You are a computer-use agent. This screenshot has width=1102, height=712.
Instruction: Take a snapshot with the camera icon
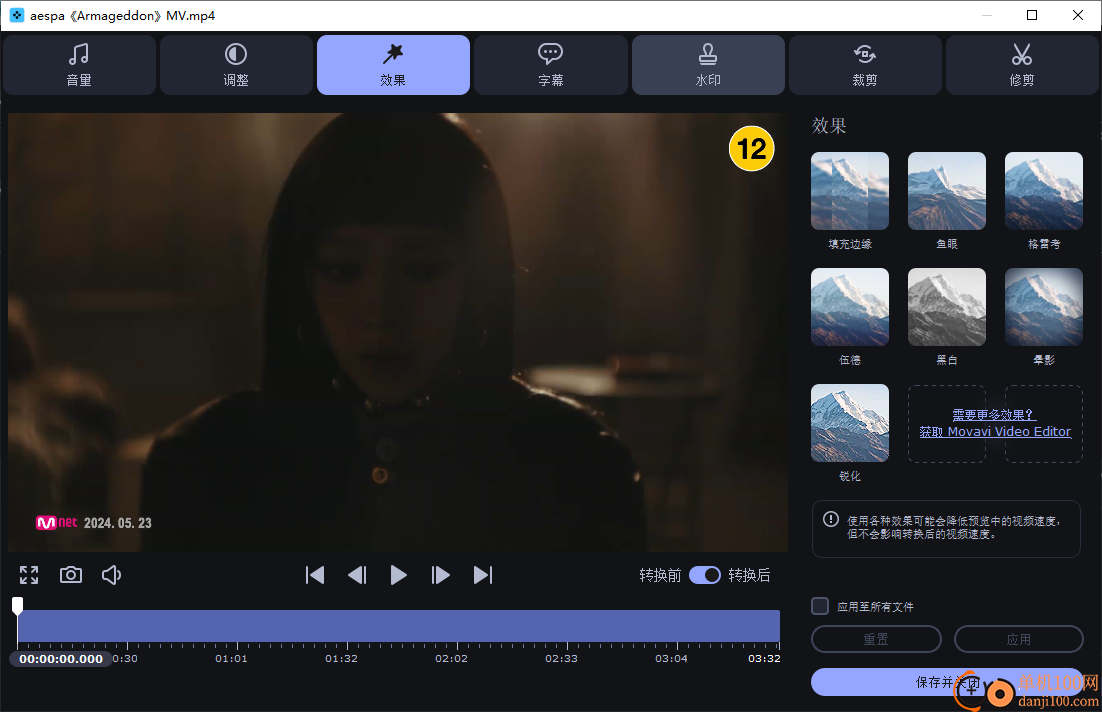point(71,575)
